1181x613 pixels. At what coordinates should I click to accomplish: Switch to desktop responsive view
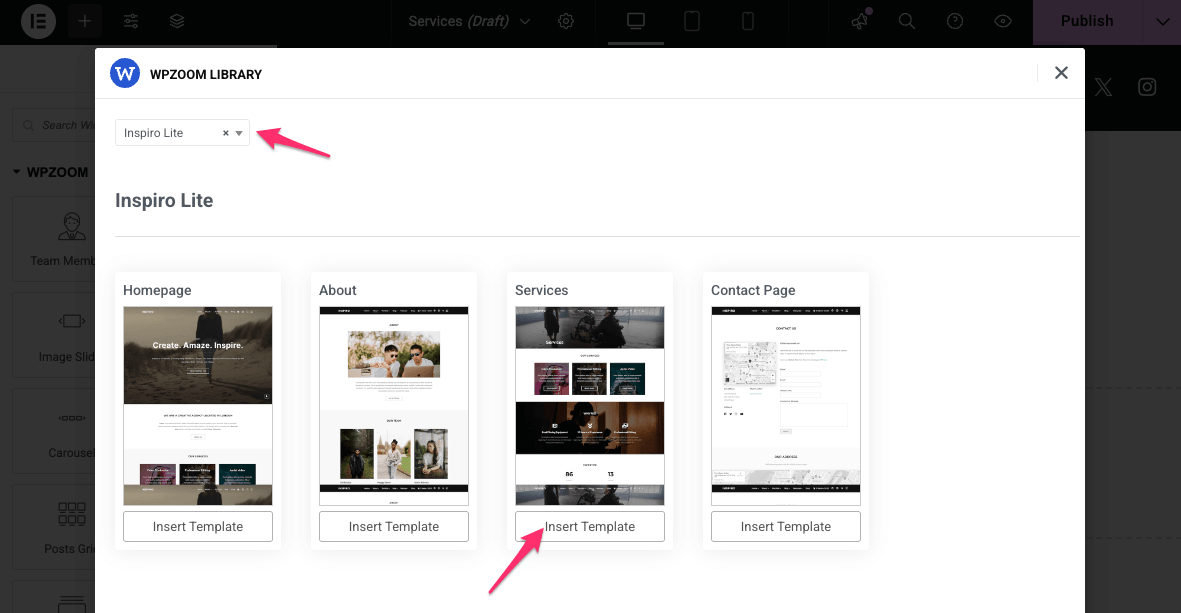tap(635, 21)
